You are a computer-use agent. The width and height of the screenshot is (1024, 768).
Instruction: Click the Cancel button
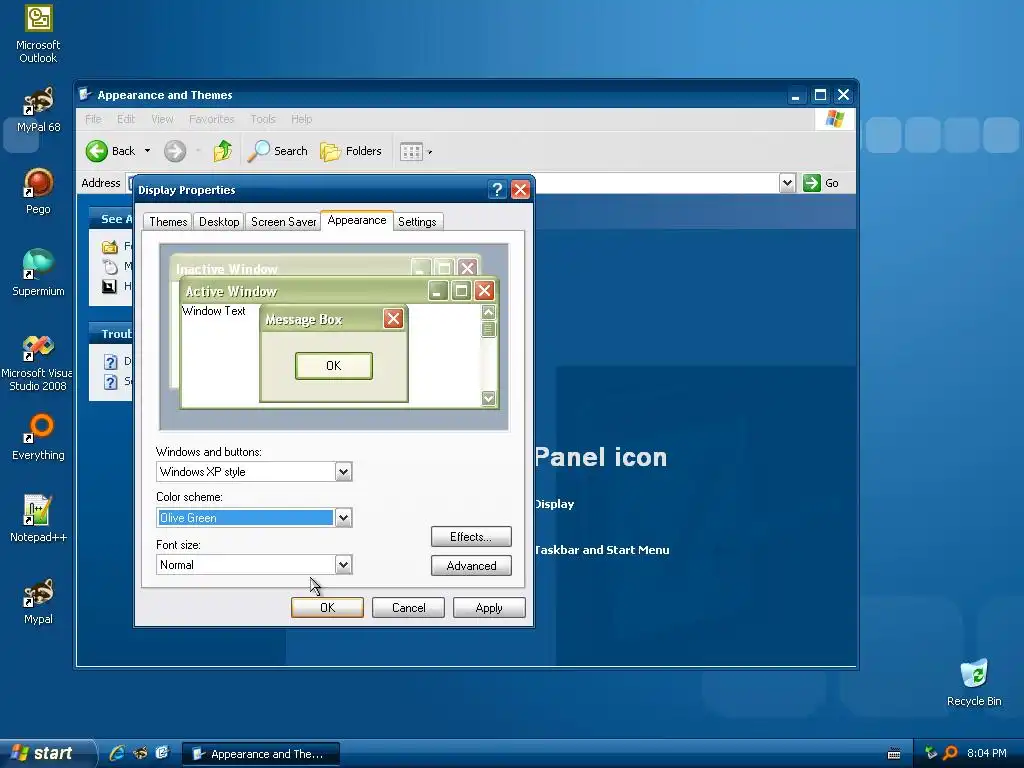(x=408, y=607)
